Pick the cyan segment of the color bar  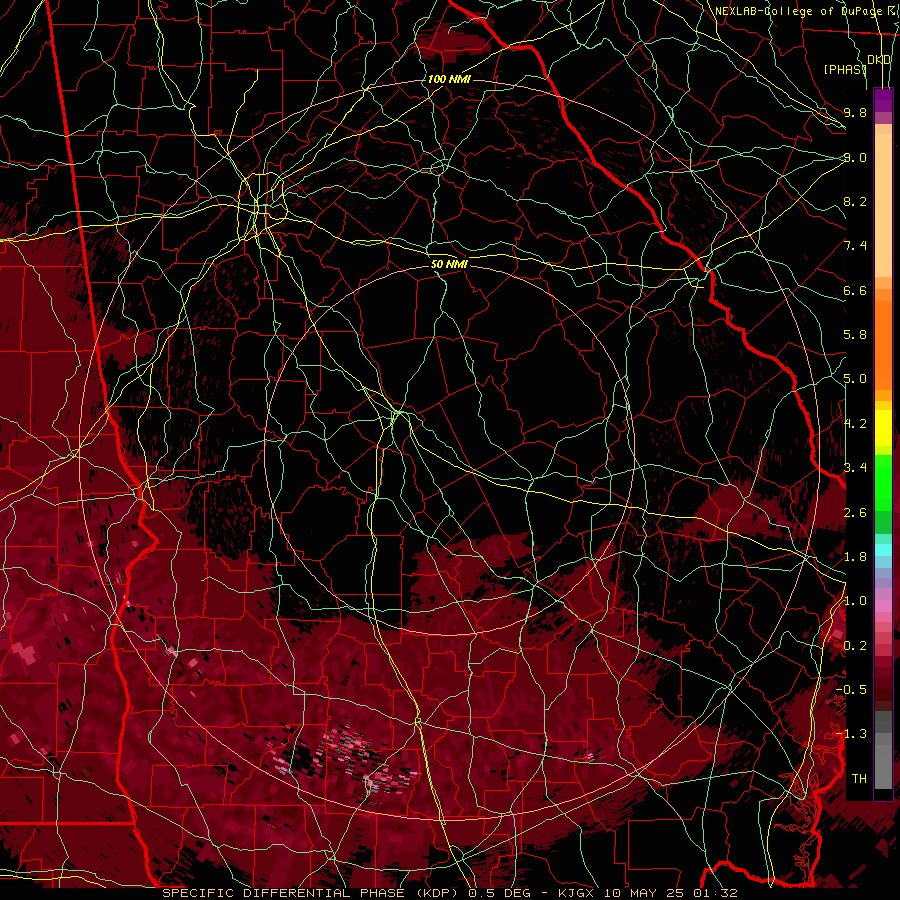pyautogui.click(x=883, y=549)
